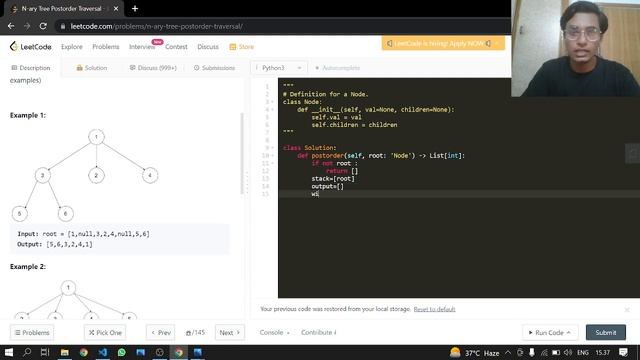
Task: Open the Problems list button
Action: point(32,333)
